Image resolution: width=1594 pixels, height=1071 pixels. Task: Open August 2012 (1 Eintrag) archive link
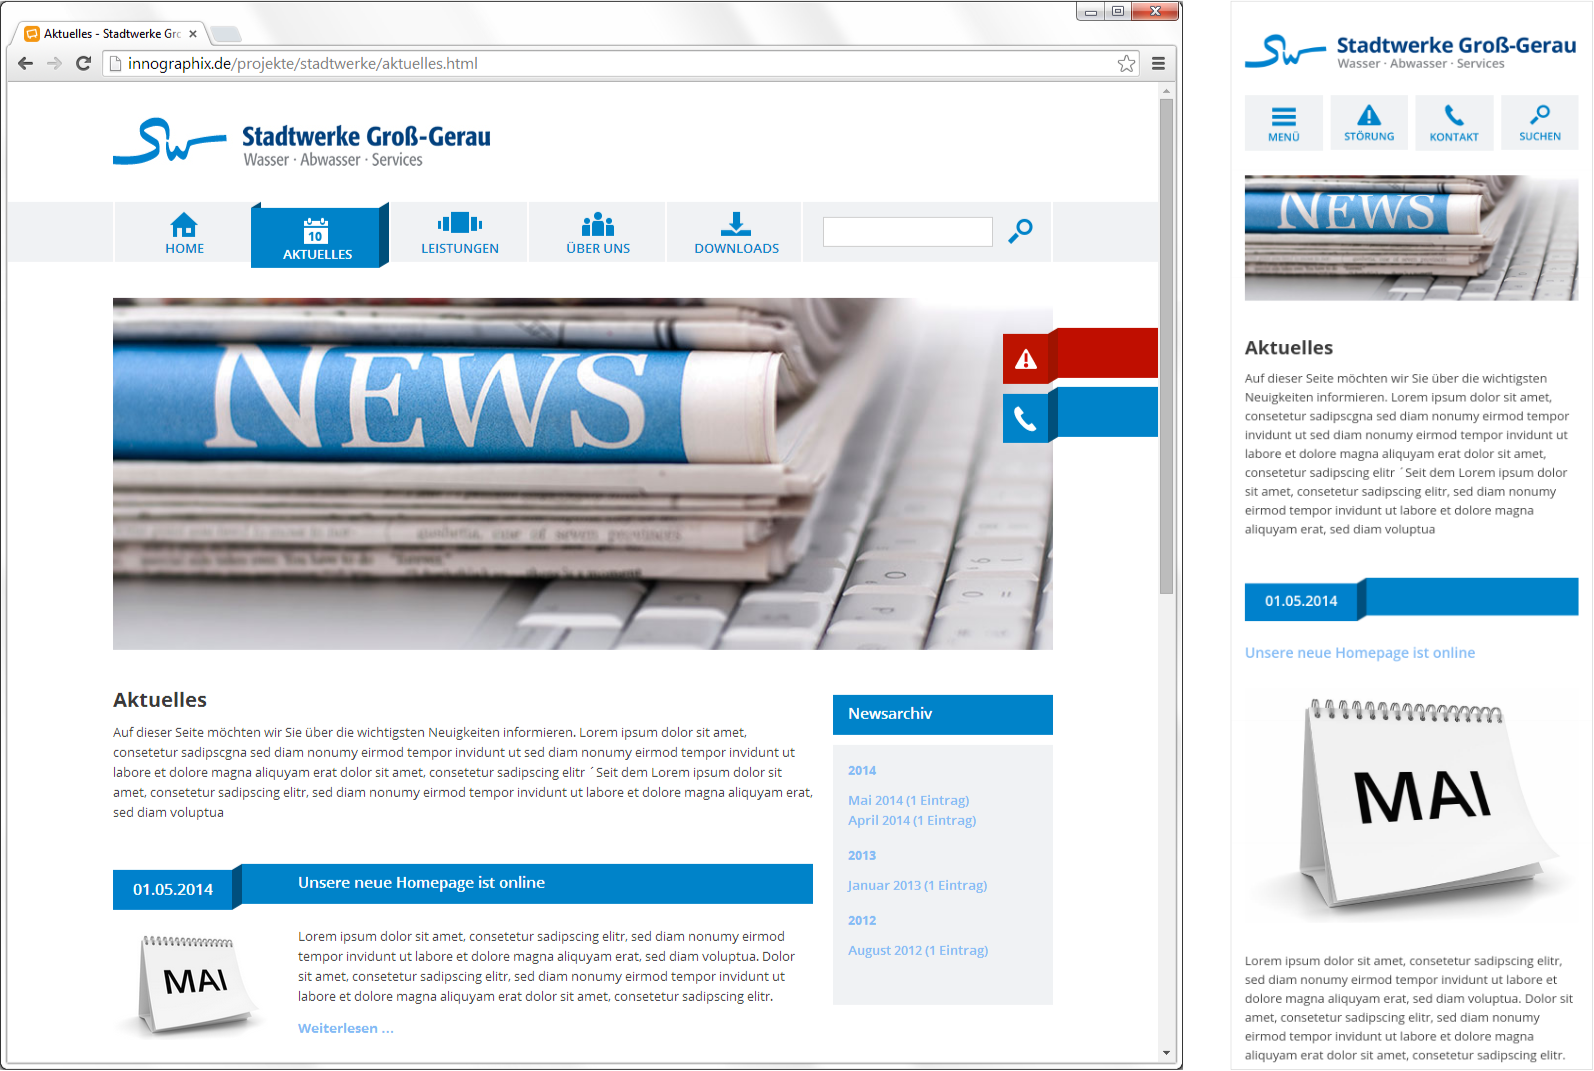coord(918,950)
